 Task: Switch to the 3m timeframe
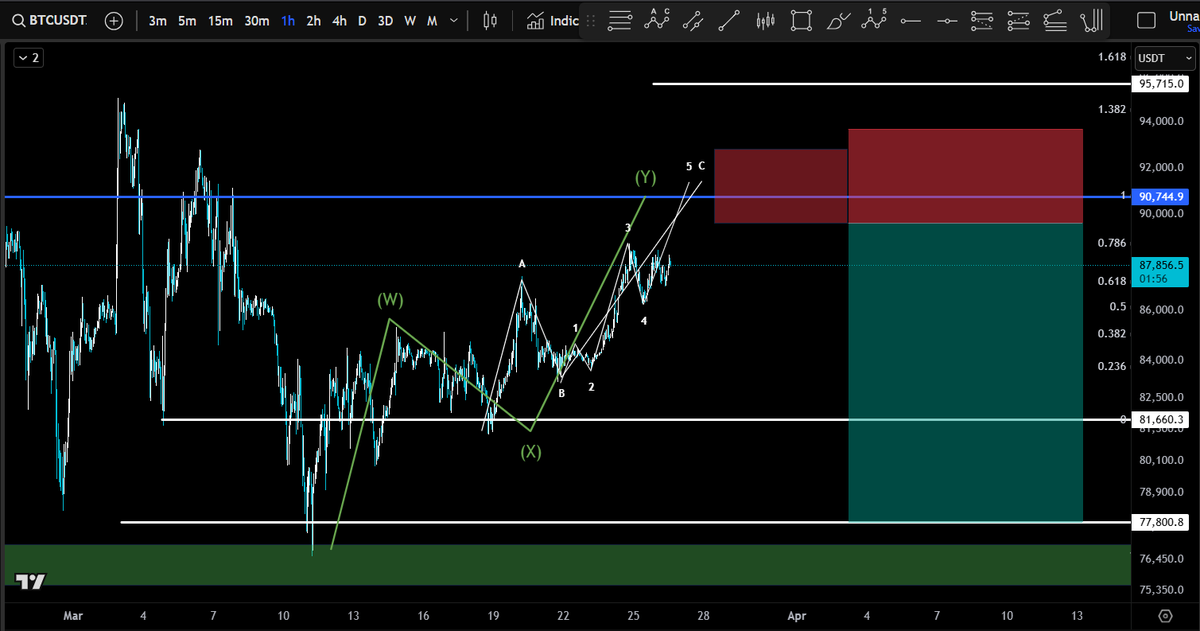[157, 20]
